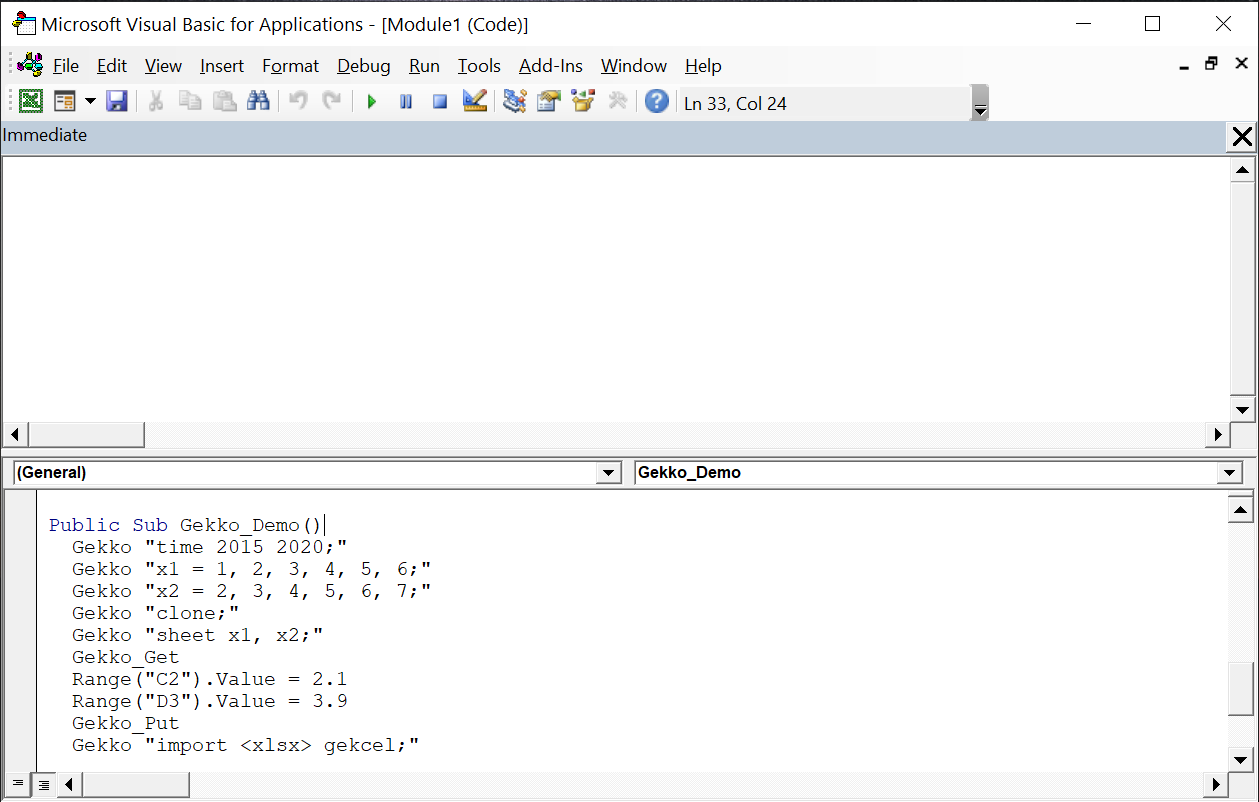The width and height of the screenshot is (1259, 802).
Task: Click the Break pause icon
Action: [x=406, y=101]
